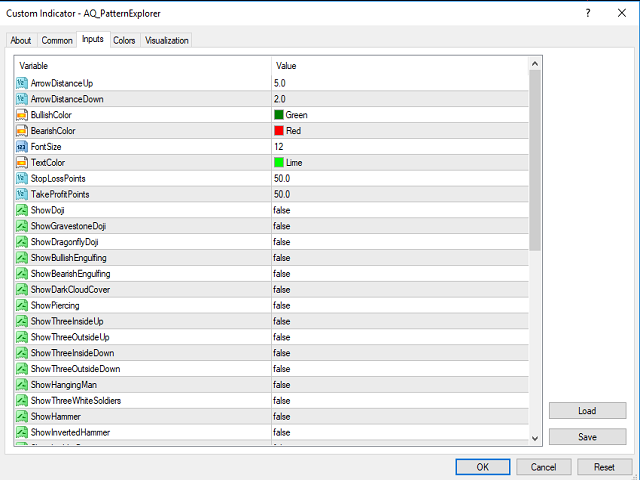Select the ArrowDistanceUp value 5.0

pyautogui.click(x=280, y=83)
